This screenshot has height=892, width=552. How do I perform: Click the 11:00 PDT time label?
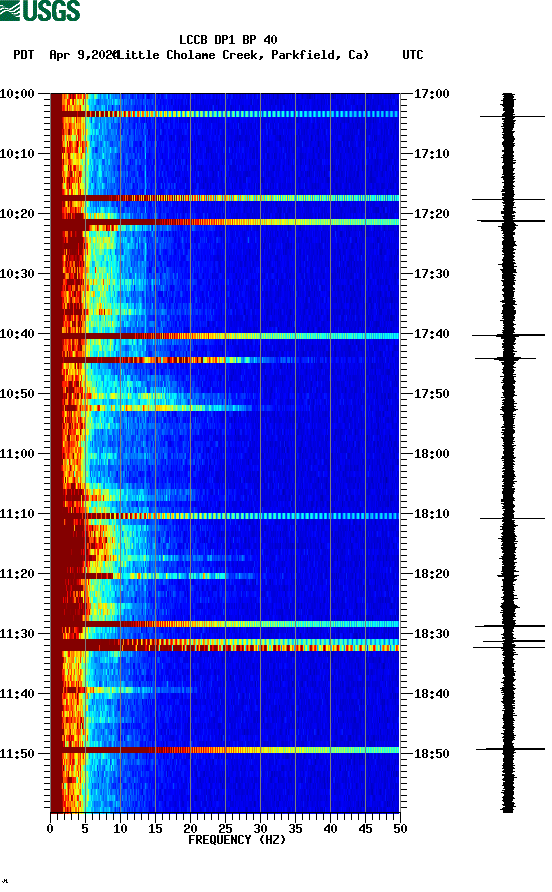(x=17, y=454)
